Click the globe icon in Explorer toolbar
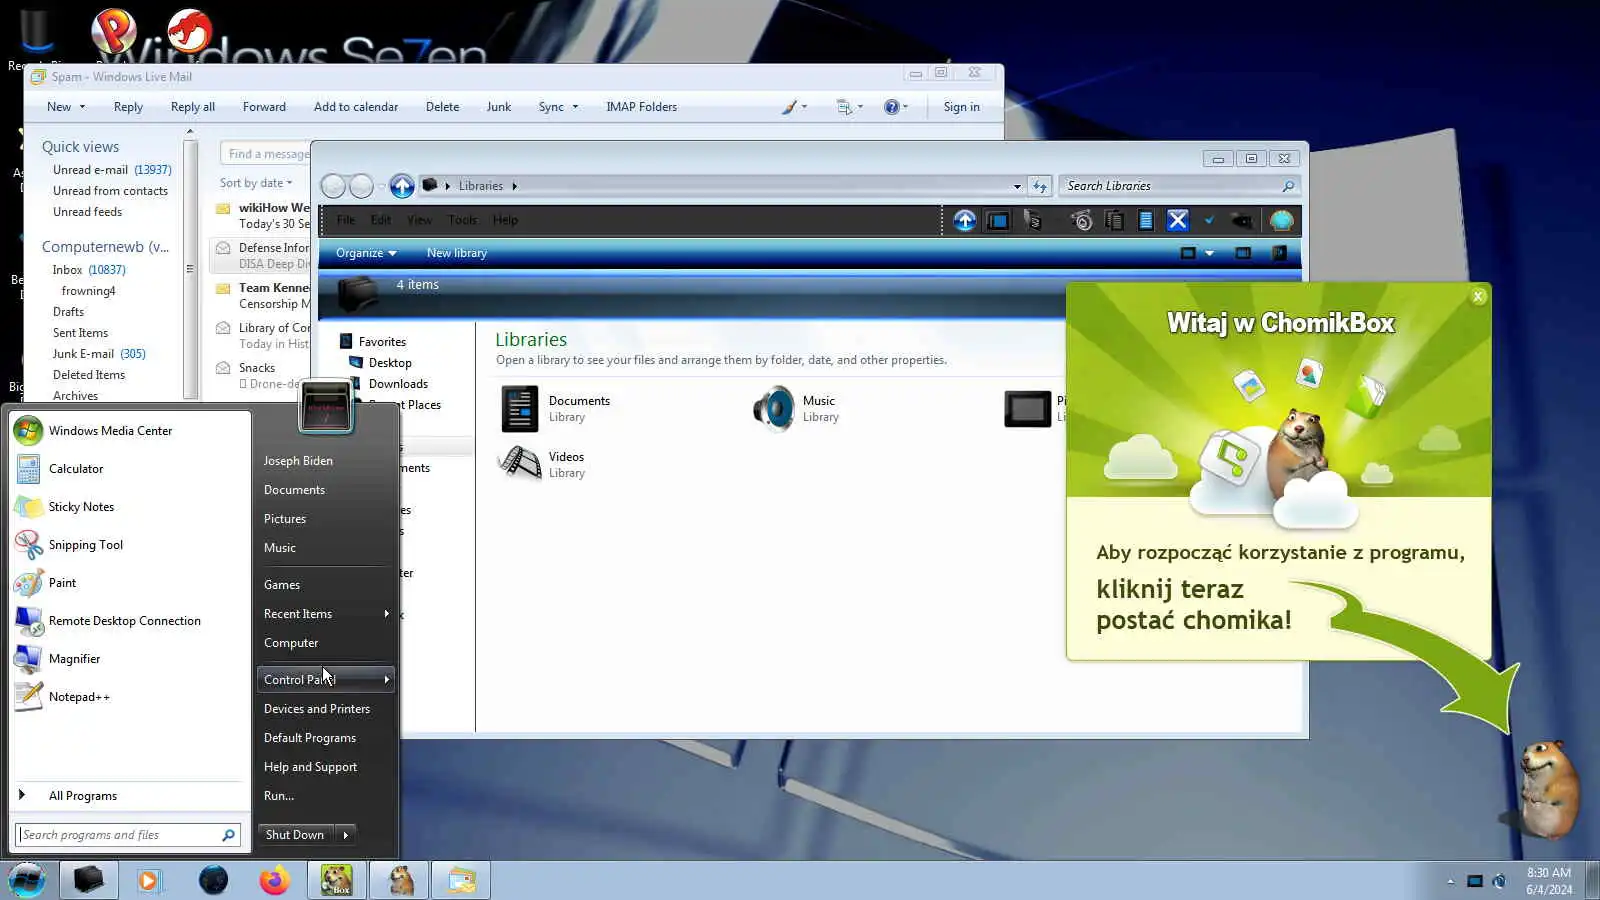Viewport: 1600px width, 900px height. [1281, 221]
